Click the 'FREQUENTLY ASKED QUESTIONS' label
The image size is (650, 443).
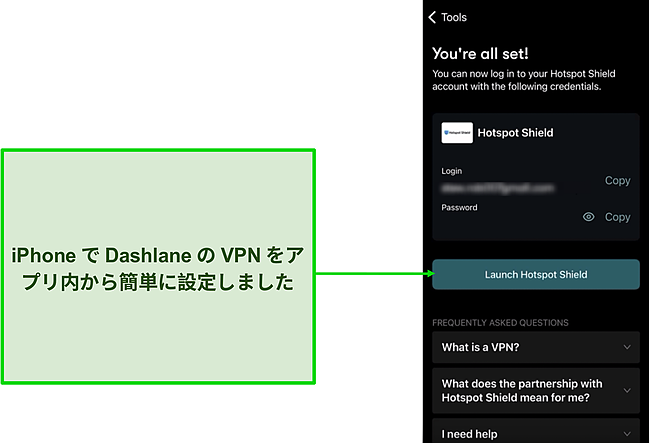(500, 322)
